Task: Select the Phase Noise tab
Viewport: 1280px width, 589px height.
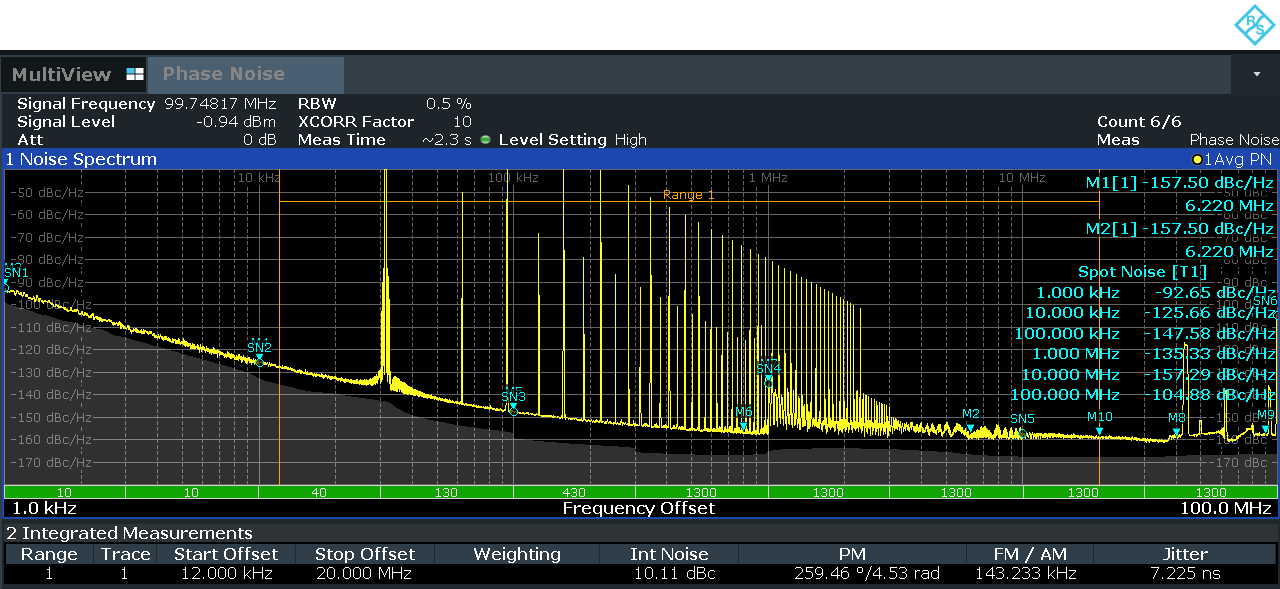Action: [224, 74]
